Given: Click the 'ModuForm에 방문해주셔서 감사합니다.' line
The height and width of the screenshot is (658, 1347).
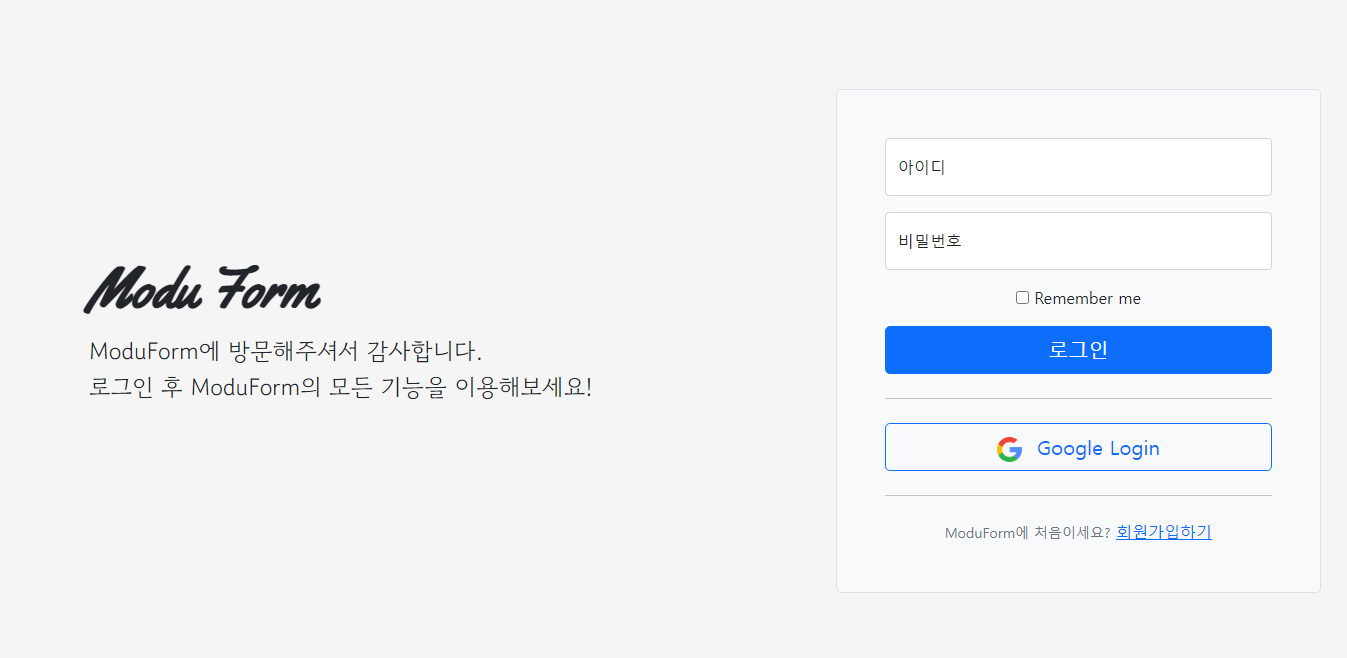Looking at the screenshot, I should pyautogui.click(x=286, y=352).
